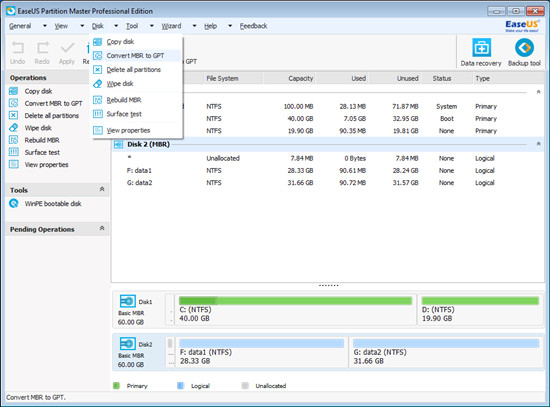Click the Unused column header

394,78
